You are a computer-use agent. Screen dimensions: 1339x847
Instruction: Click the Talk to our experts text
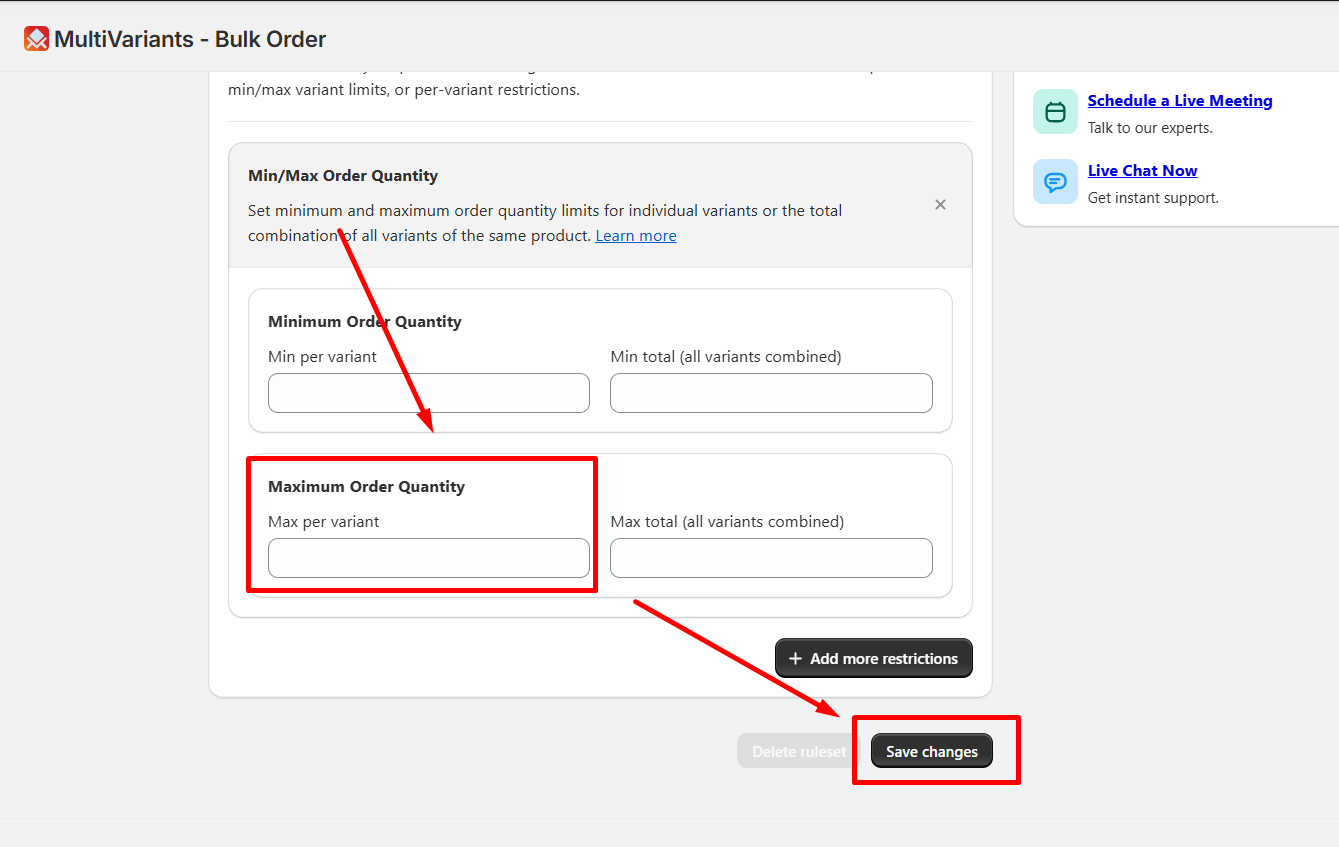coord(1150,128)
